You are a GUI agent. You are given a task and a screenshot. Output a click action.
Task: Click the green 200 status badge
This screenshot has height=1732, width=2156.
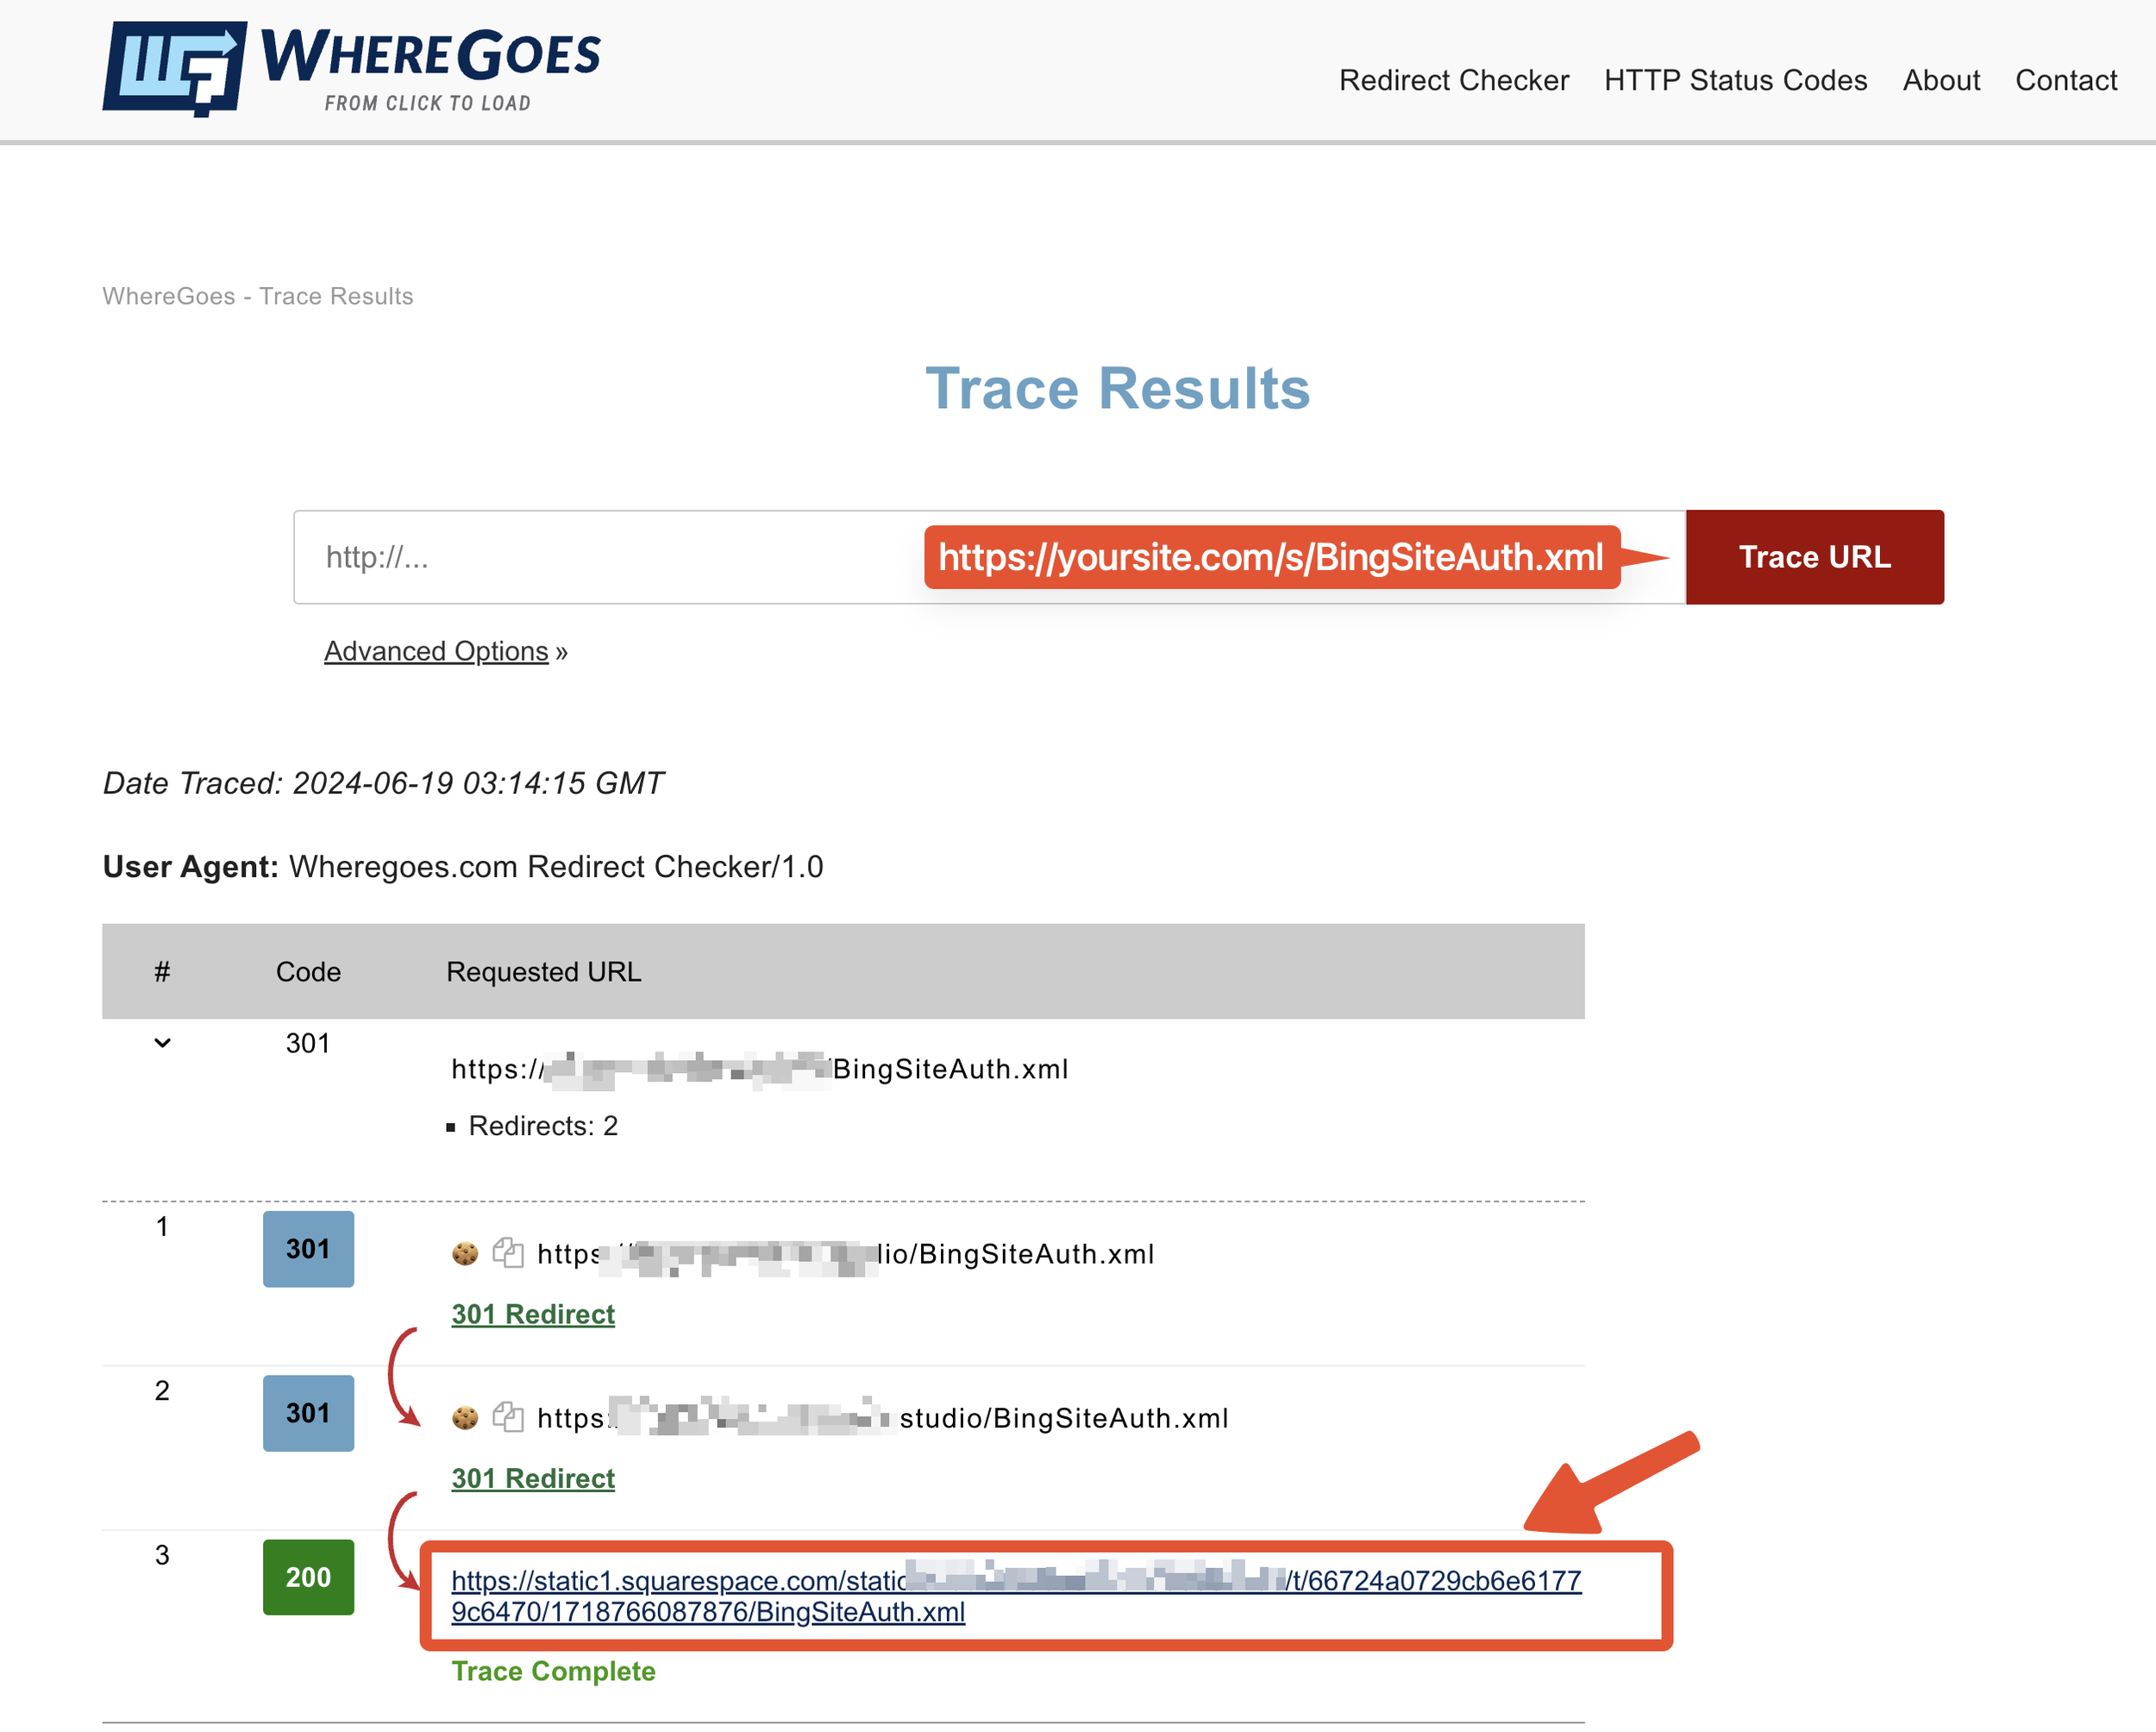click(x=308, y=1577)
